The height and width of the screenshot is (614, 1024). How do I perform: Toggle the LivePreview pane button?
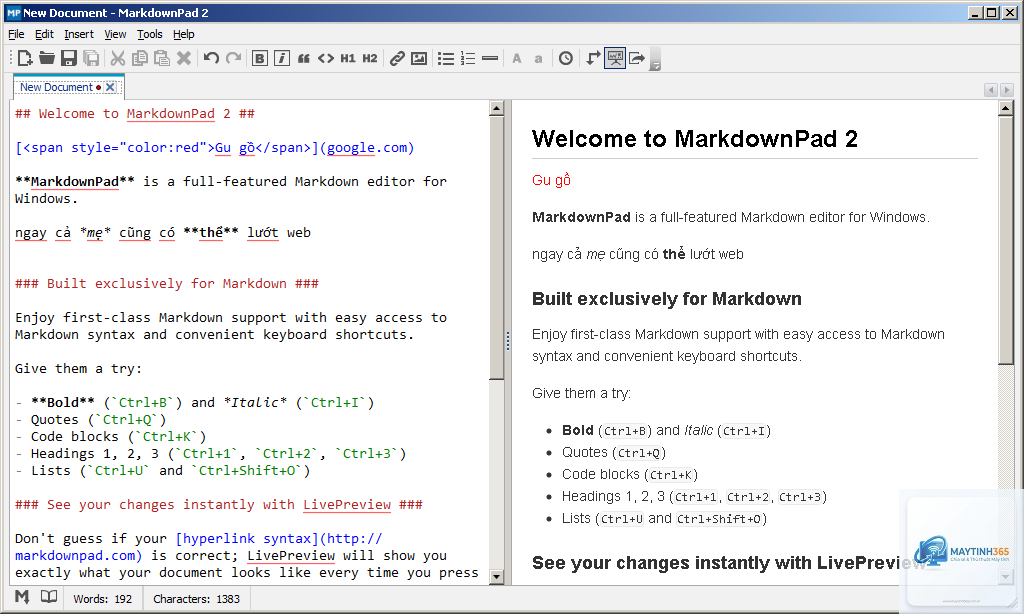pyautogui.click(x=615, y=58)
